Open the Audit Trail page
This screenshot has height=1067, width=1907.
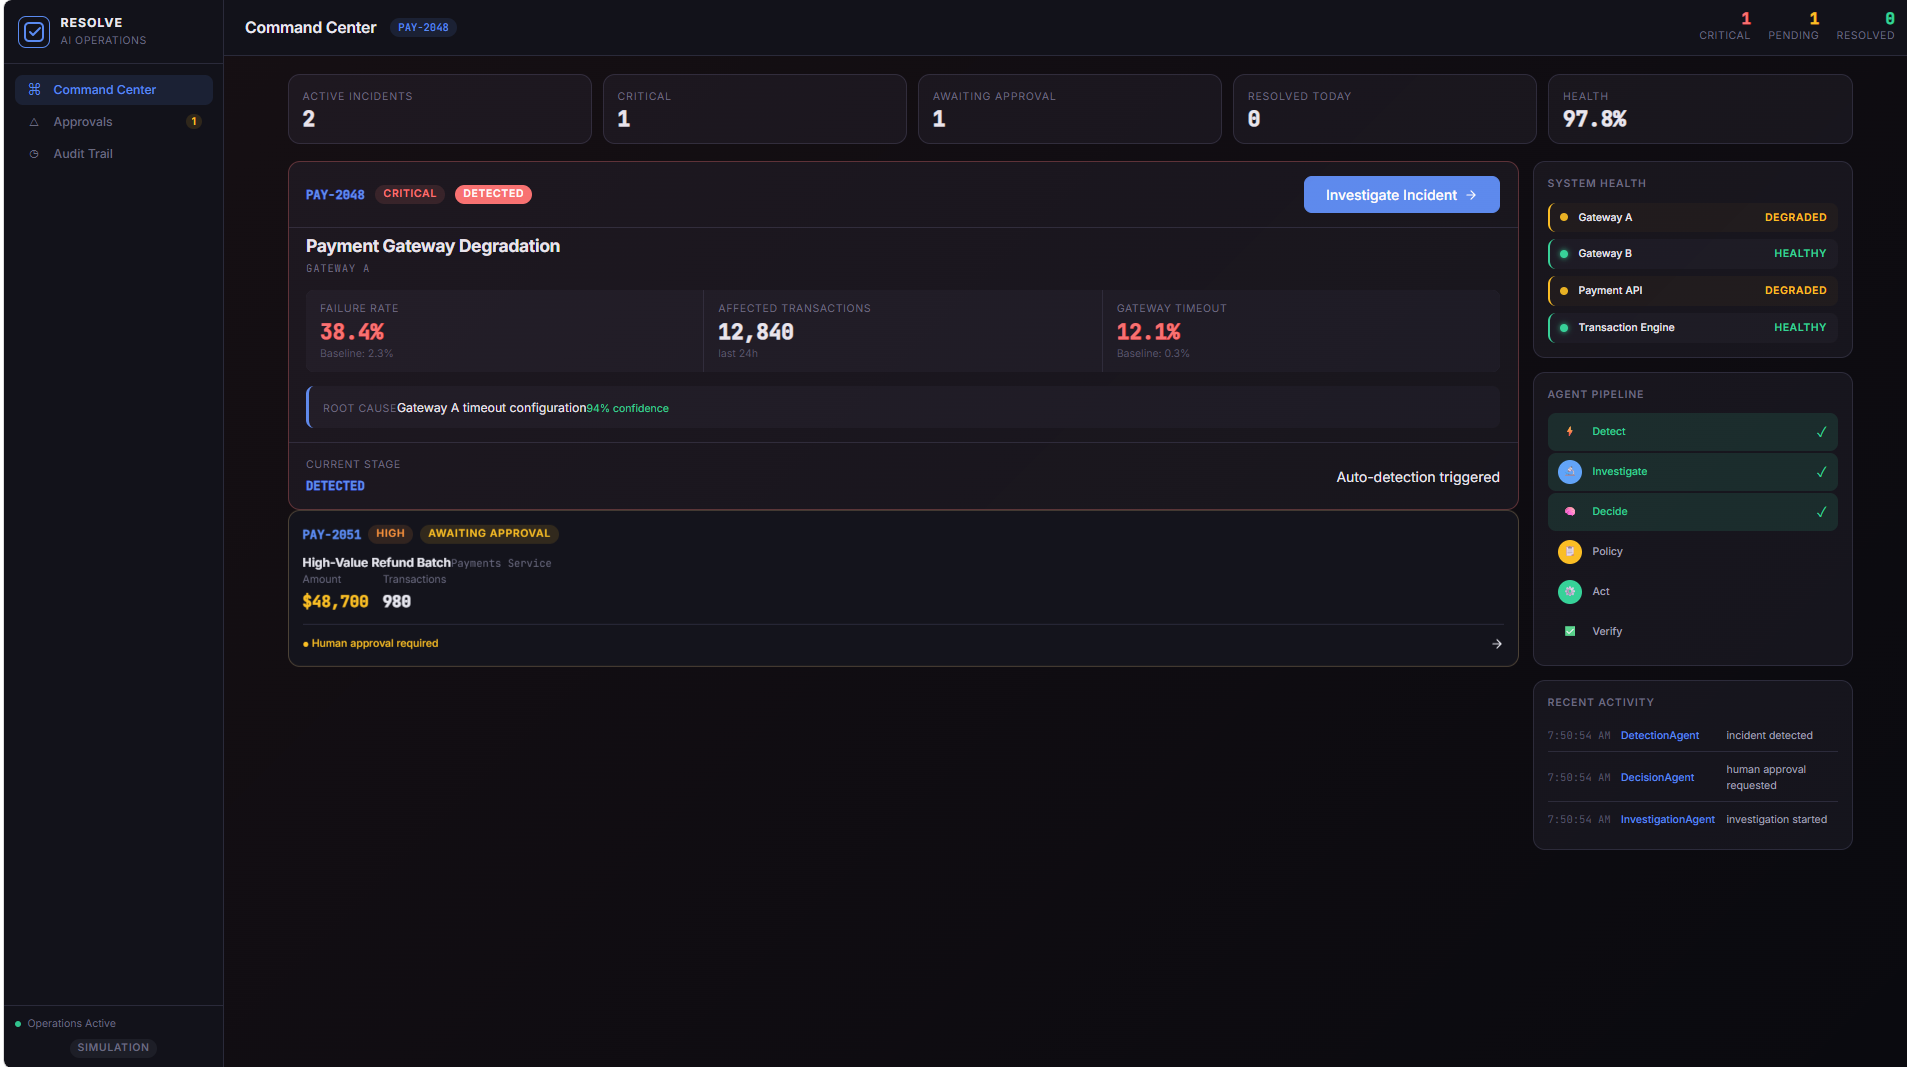(x=114, y=154)
